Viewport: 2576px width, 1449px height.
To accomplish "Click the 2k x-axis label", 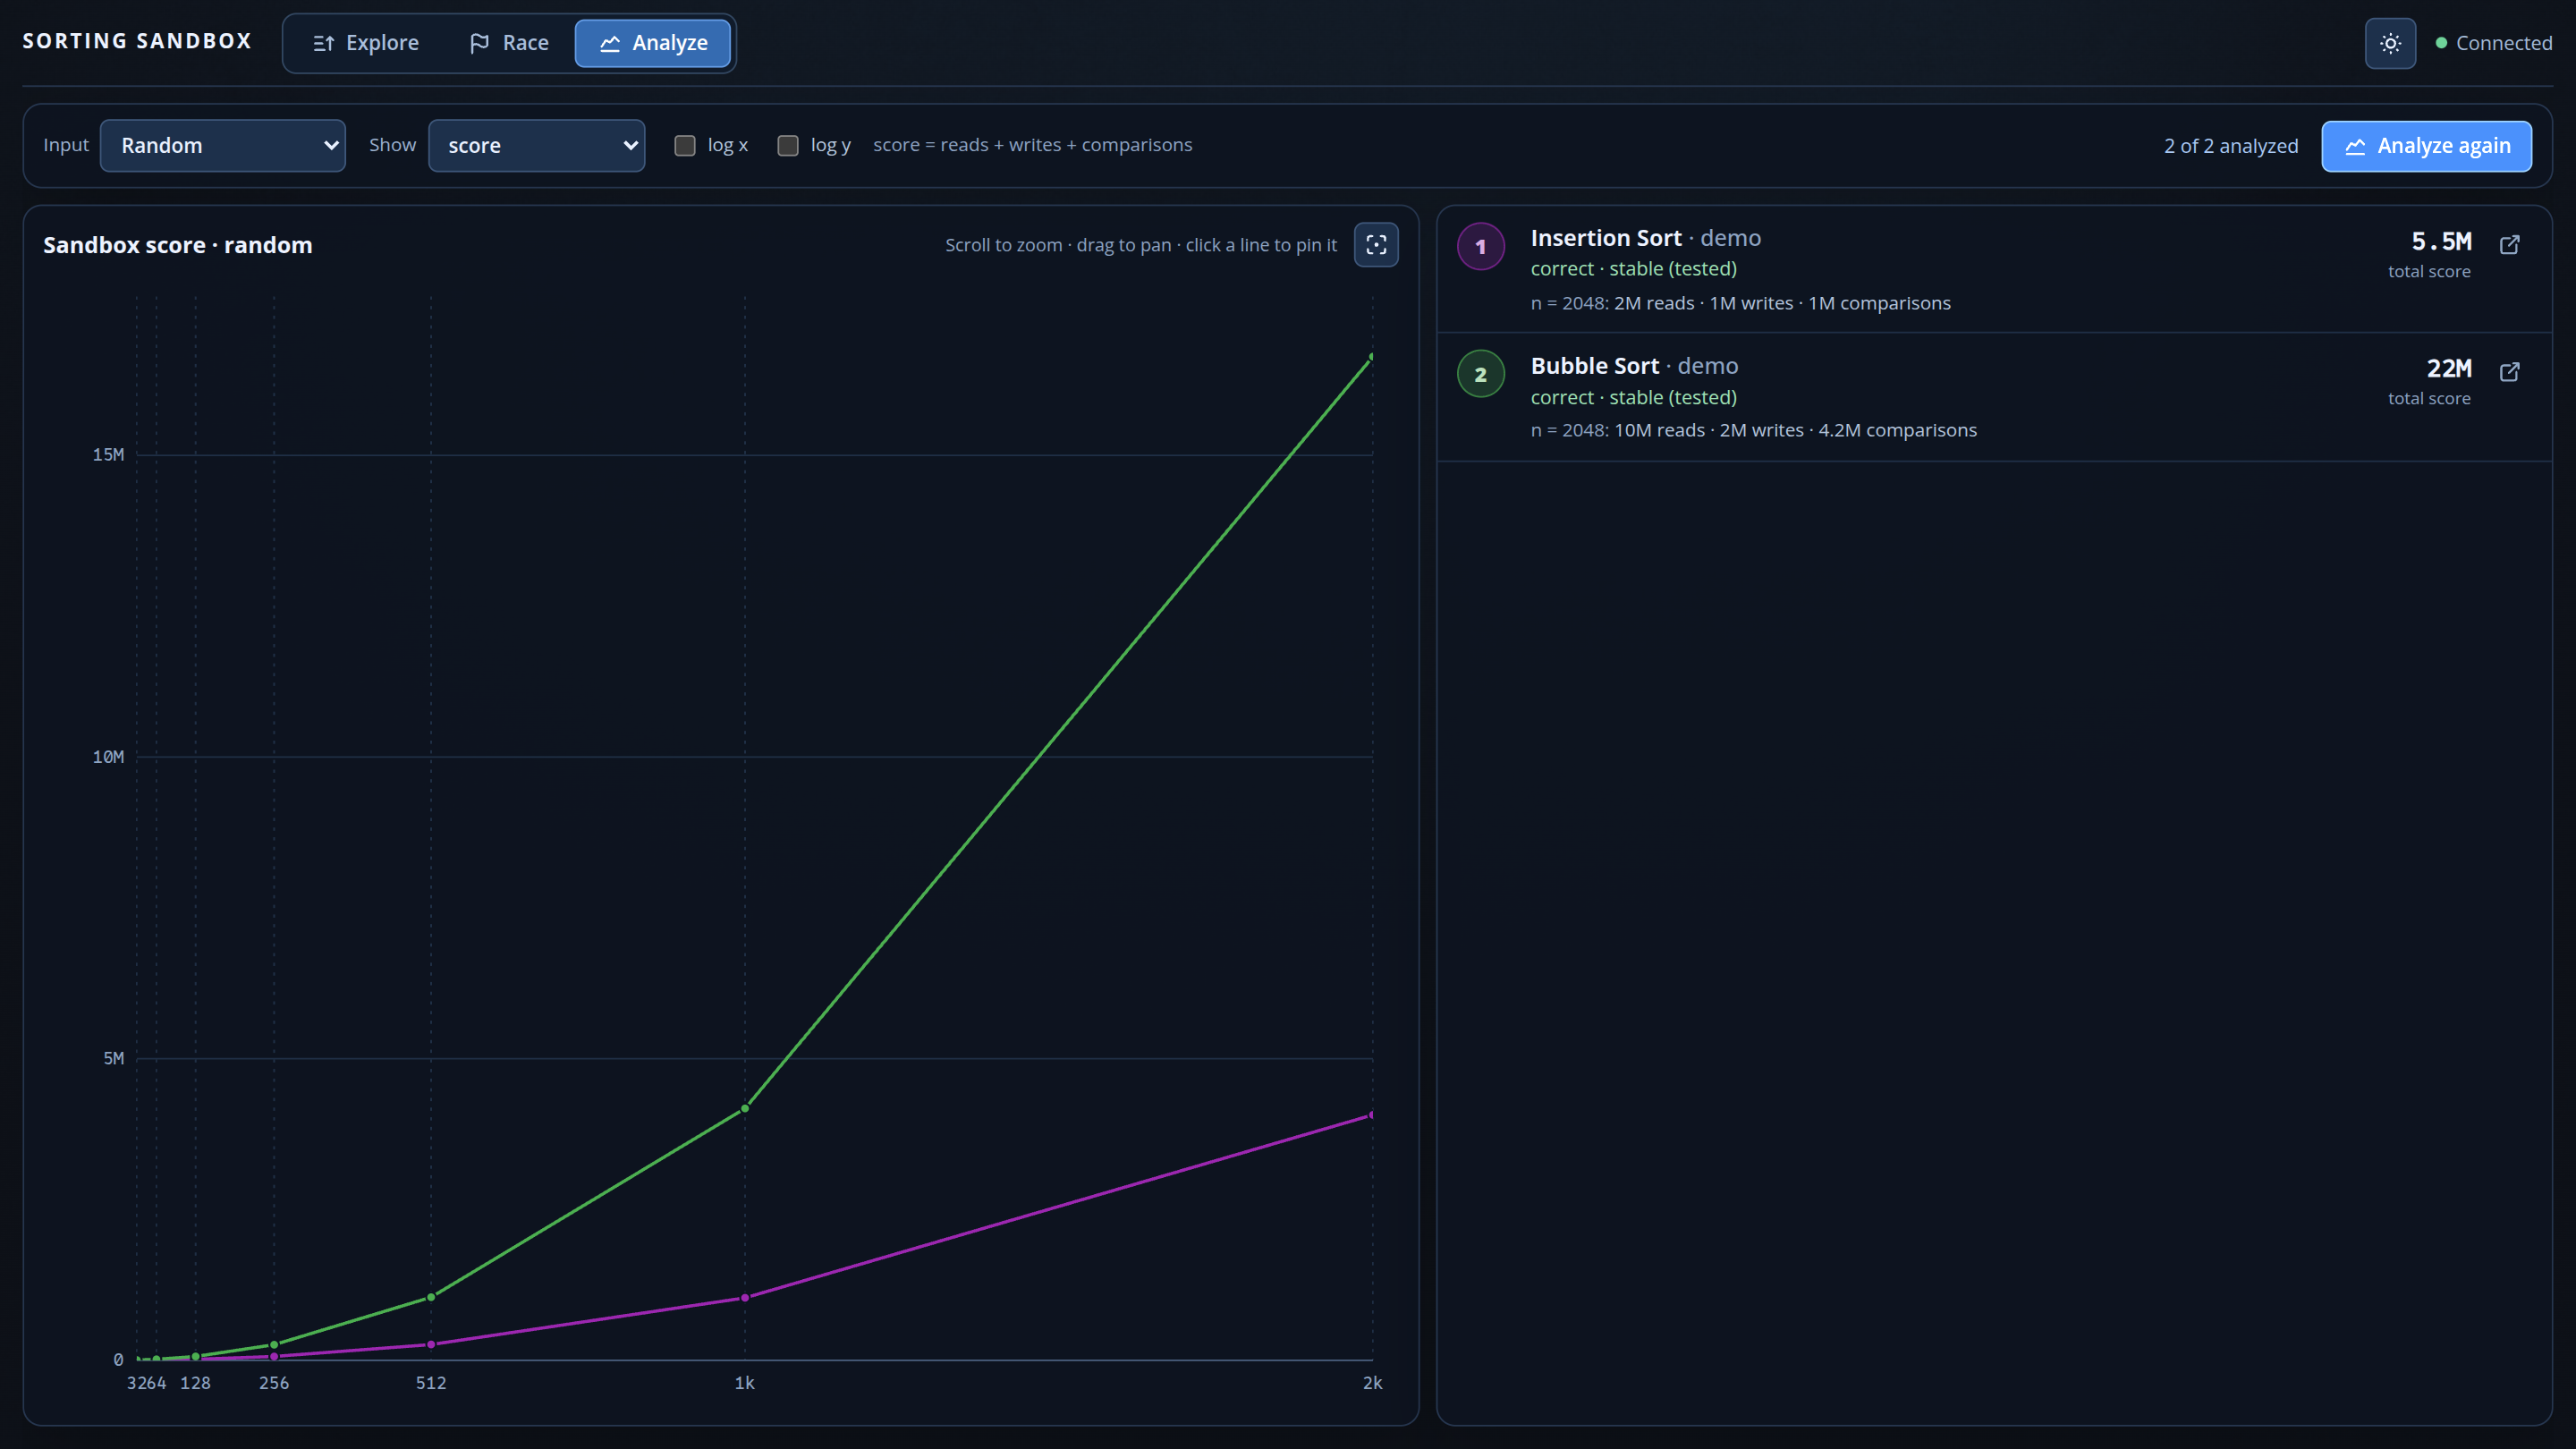I will (x=1372, y=1383).
